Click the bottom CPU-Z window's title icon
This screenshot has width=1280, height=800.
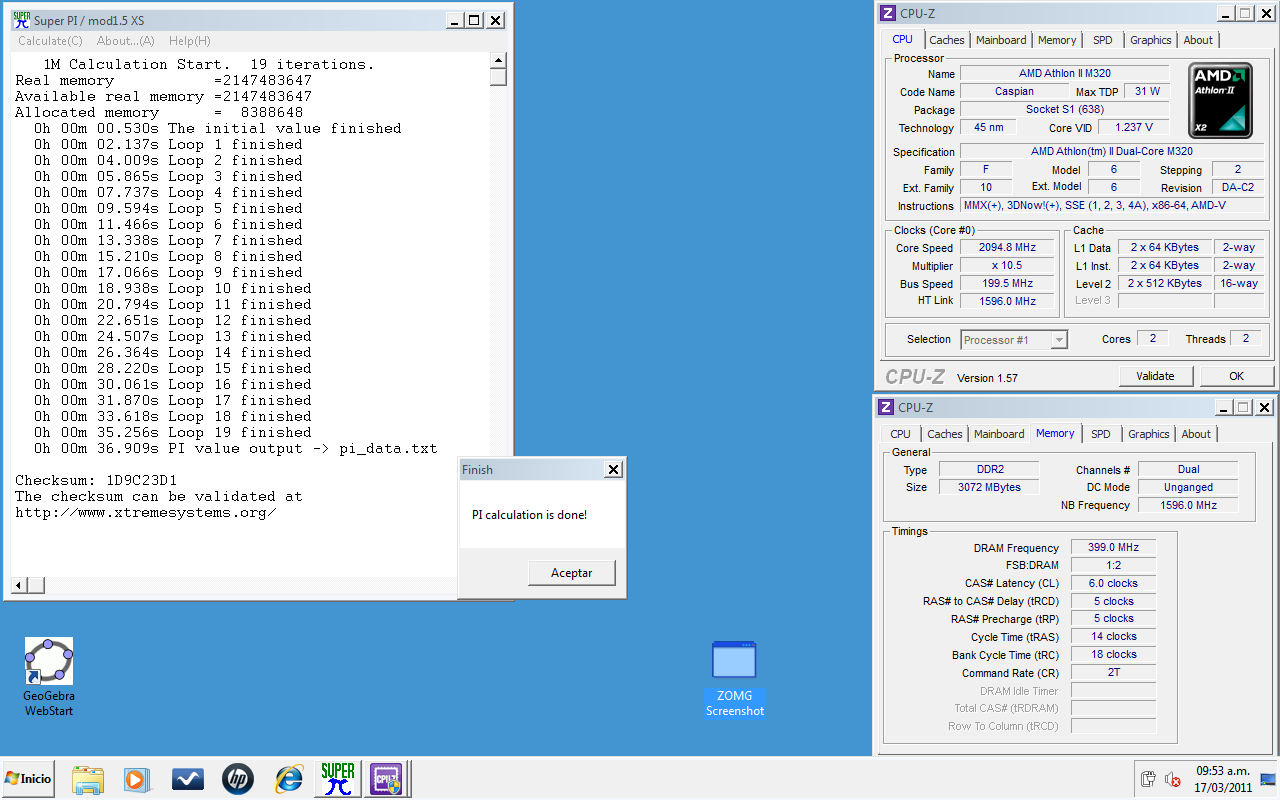[x=887, y=407]
